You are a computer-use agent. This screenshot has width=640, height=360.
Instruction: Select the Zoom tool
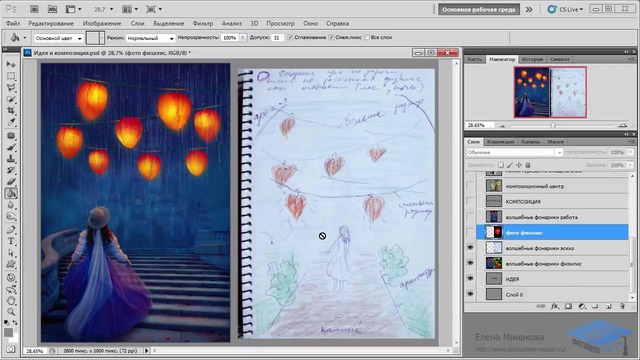pos(11,312)
